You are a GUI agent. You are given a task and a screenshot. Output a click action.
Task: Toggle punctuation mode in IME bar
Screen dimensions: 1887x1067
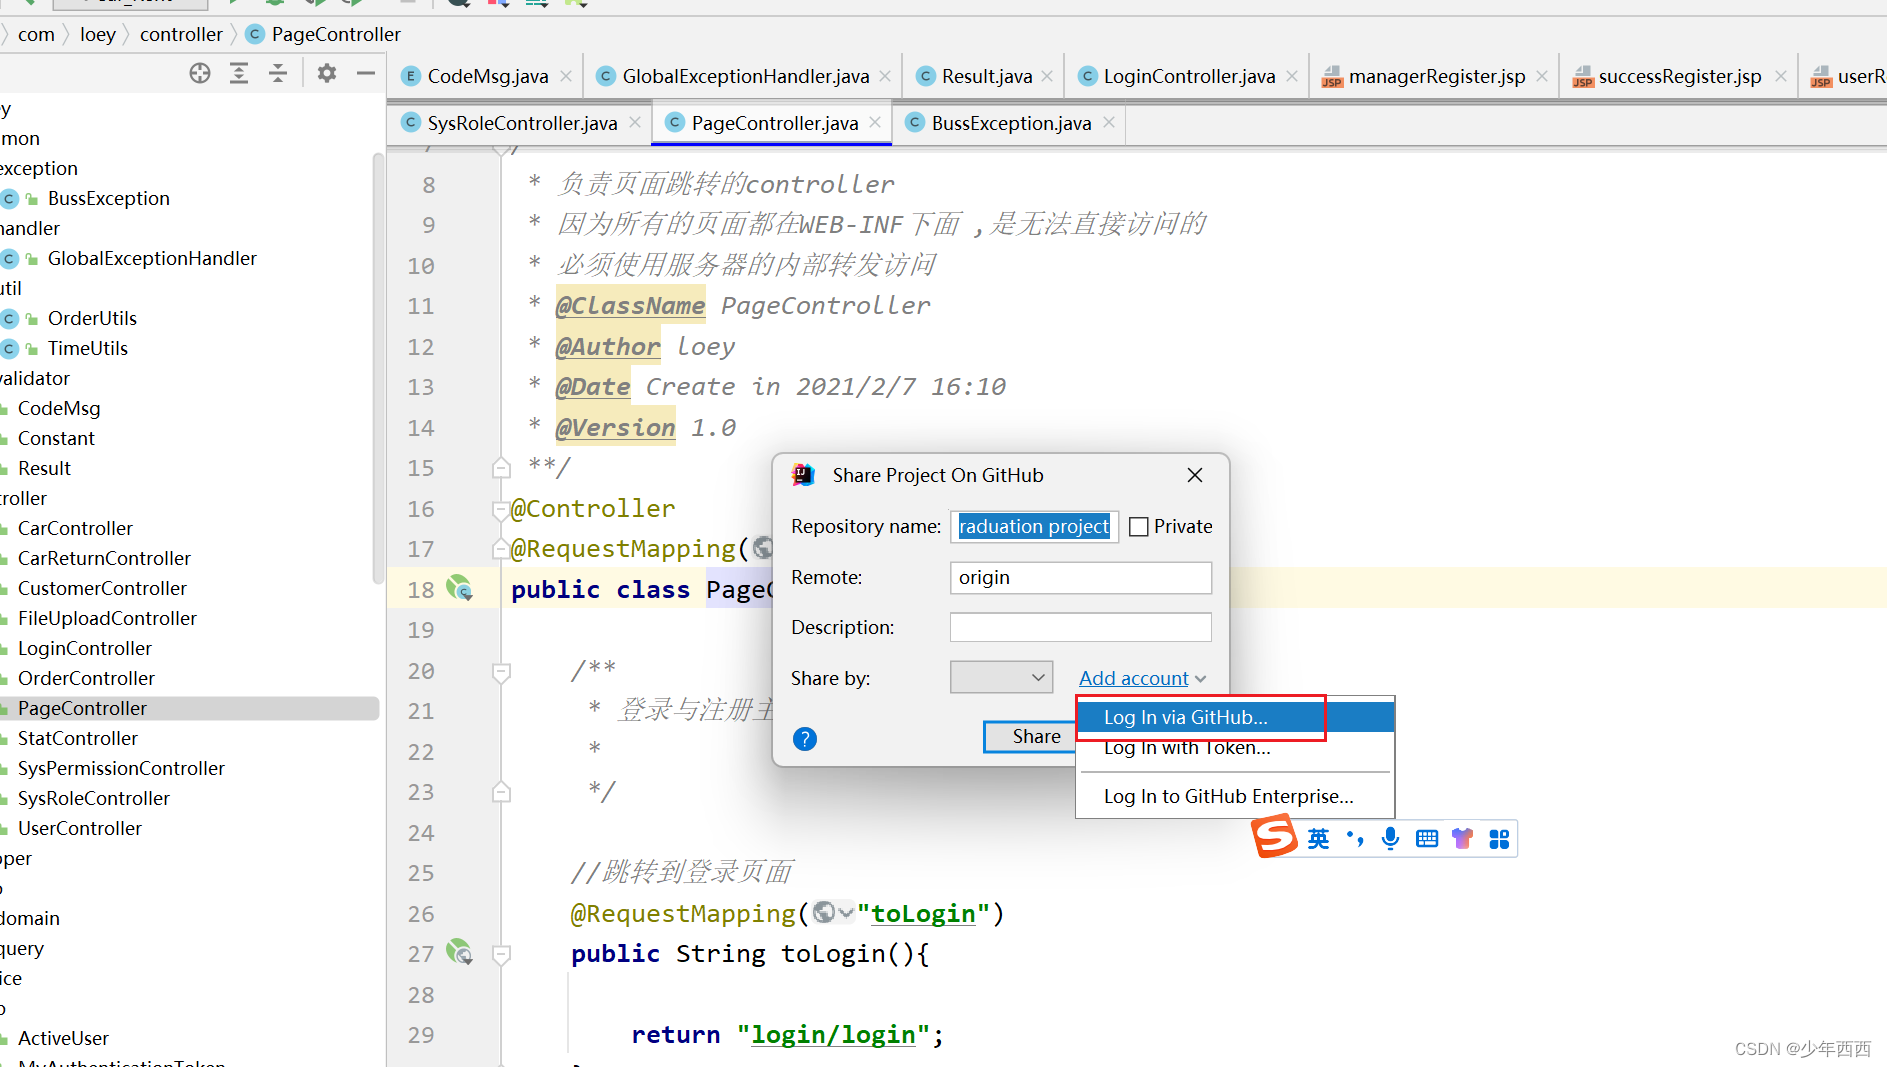coord(1355,839)
